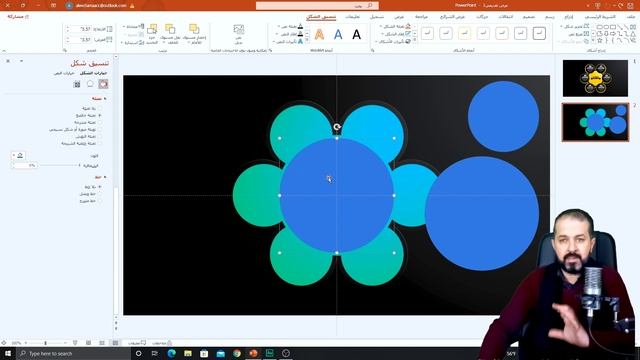640x360 pixels.
Task: Open the Insert (إدراج) tab
Action: pos(569,17)
